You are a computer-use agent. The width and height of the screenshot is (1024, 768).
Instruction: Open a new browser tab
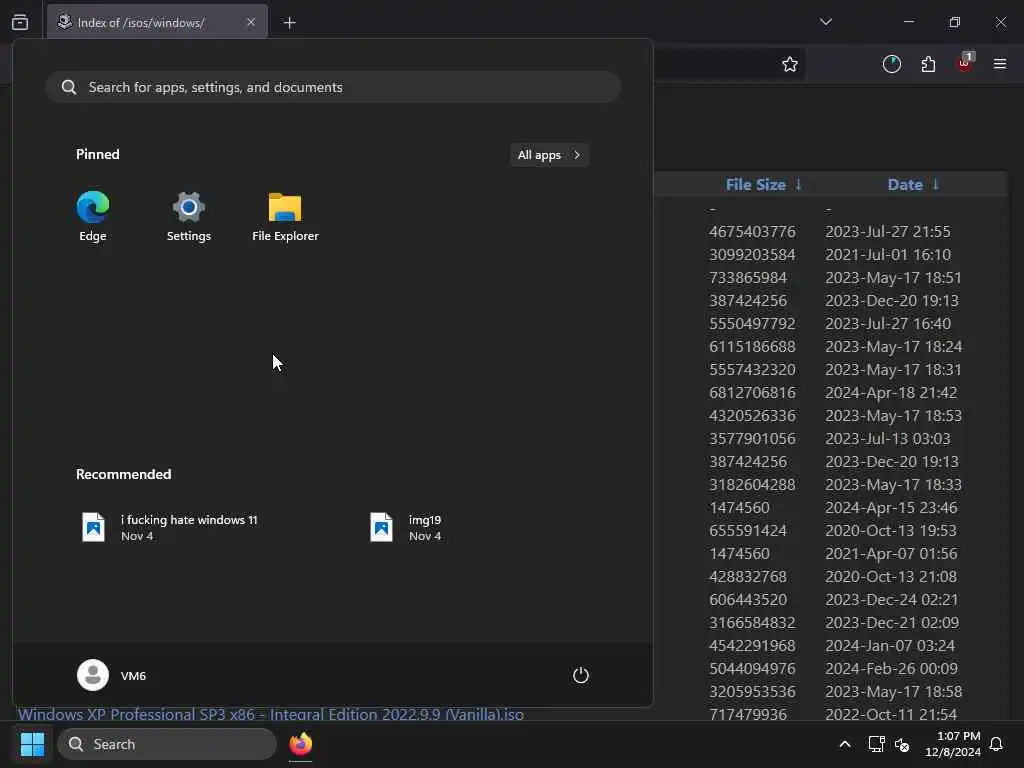click(289, 23)
